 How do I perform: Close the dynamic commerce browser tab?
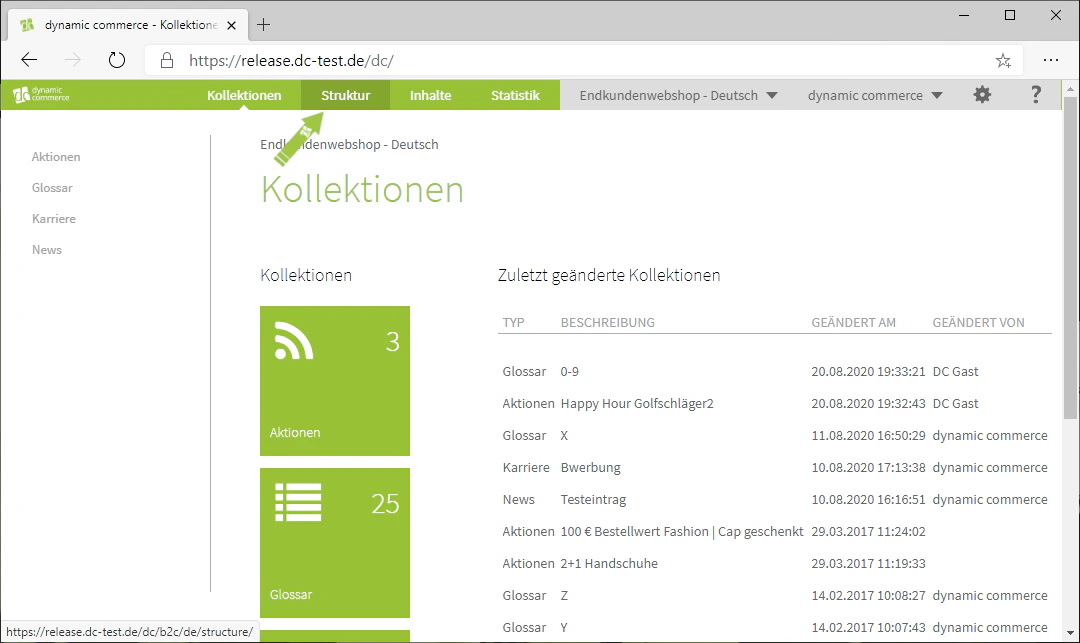231,25
